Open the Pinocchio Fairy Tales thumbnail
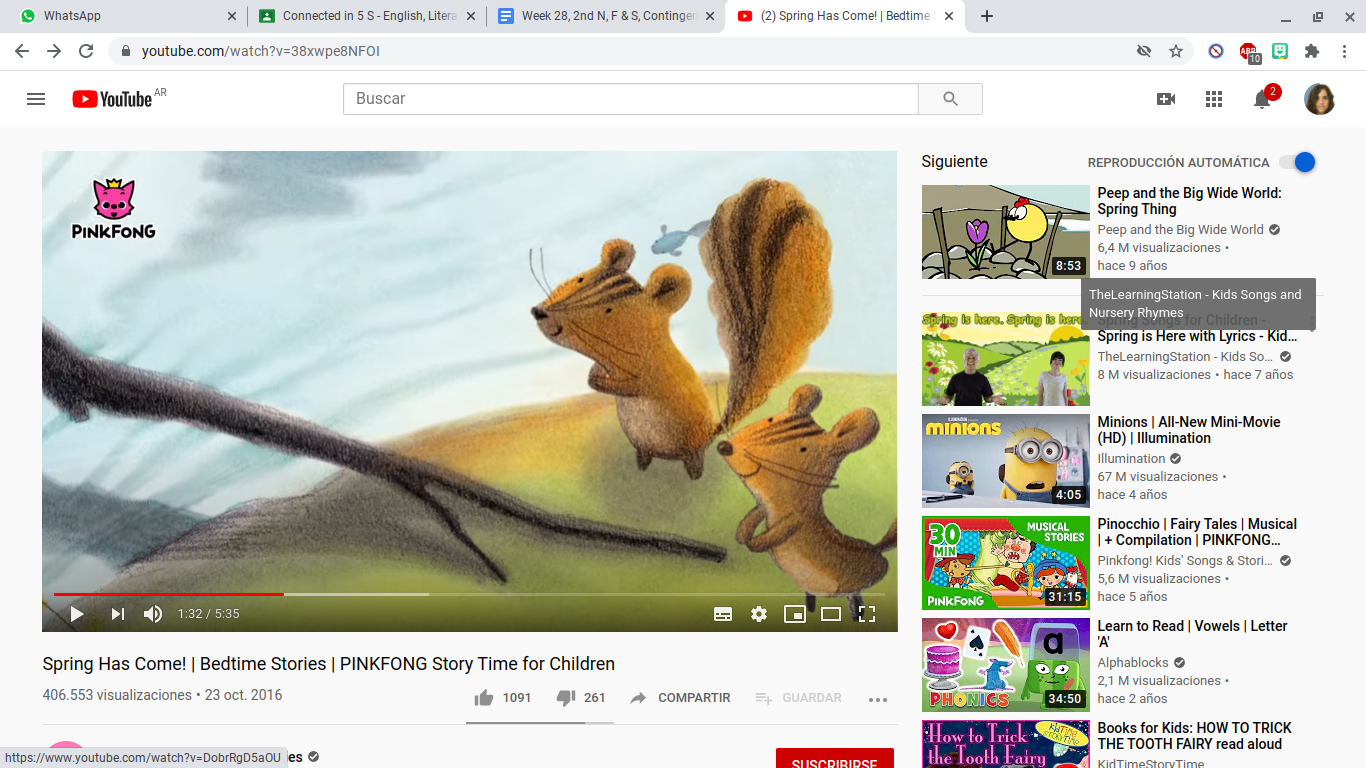 (x=1006, y=563)
